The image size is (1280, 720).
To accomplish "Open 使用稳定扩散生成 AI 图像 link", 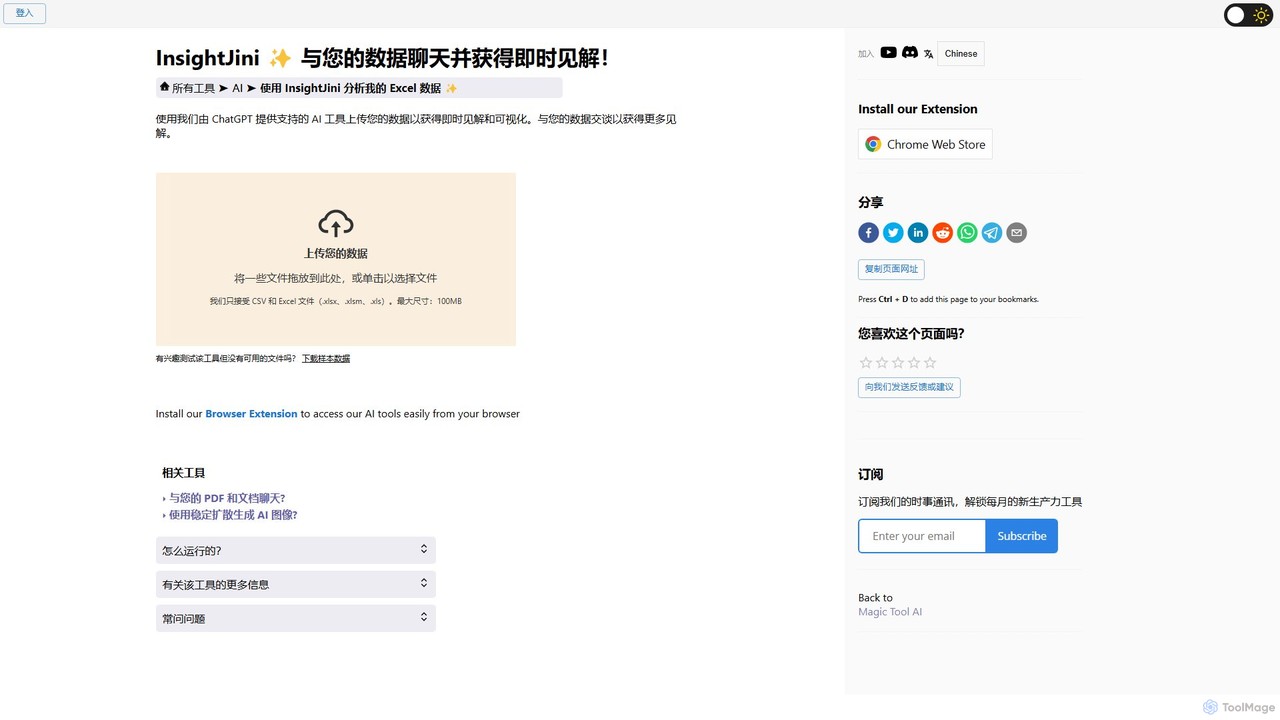I will [233, 515].
